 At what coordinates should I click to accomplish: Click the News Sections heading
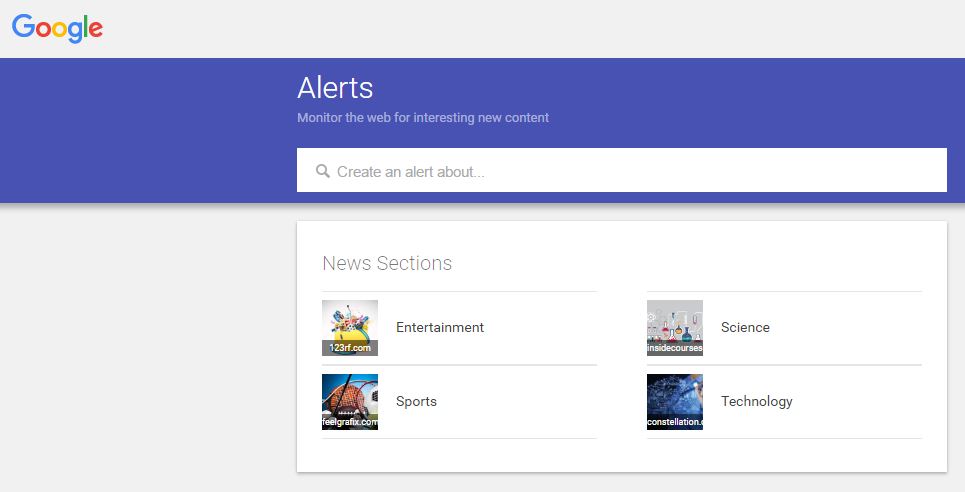[x=387, y=263]
